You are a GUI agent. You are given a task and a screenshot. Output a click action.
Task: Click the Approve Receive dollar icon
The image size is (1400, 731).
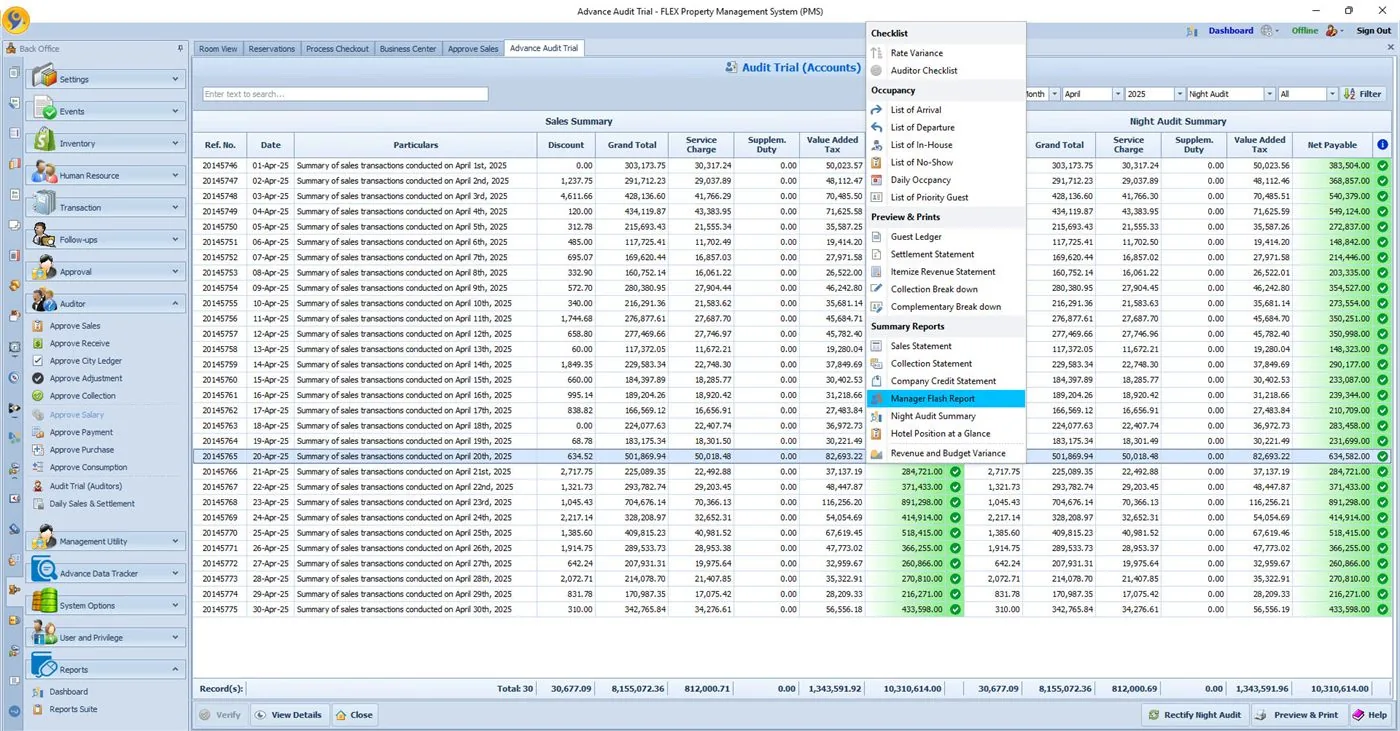pyautogui.click(x=38, y=343)
